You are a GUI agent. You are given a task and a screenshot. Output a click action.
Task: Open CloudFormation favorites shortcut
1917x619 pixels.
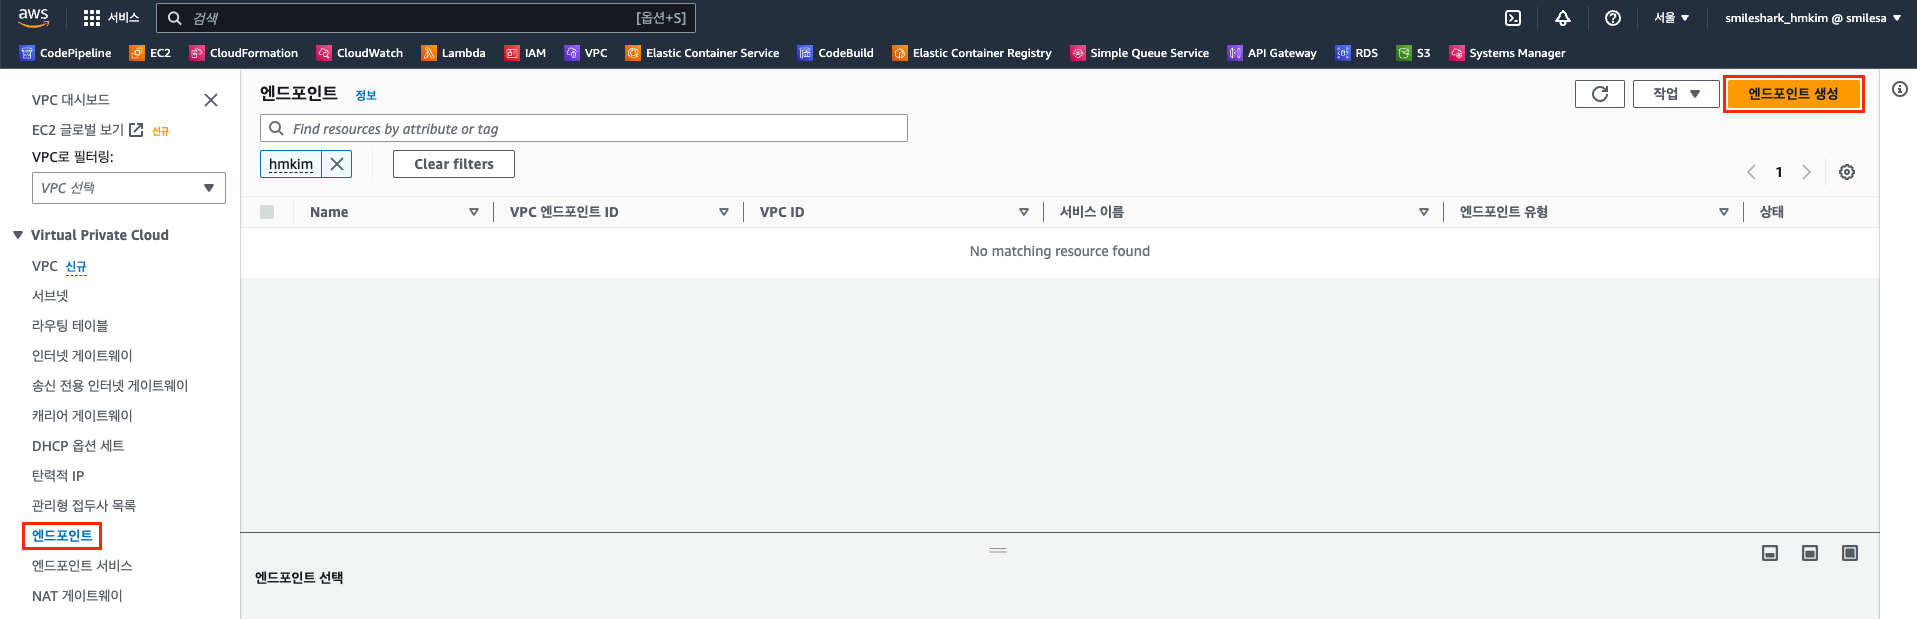click(244, 53)
